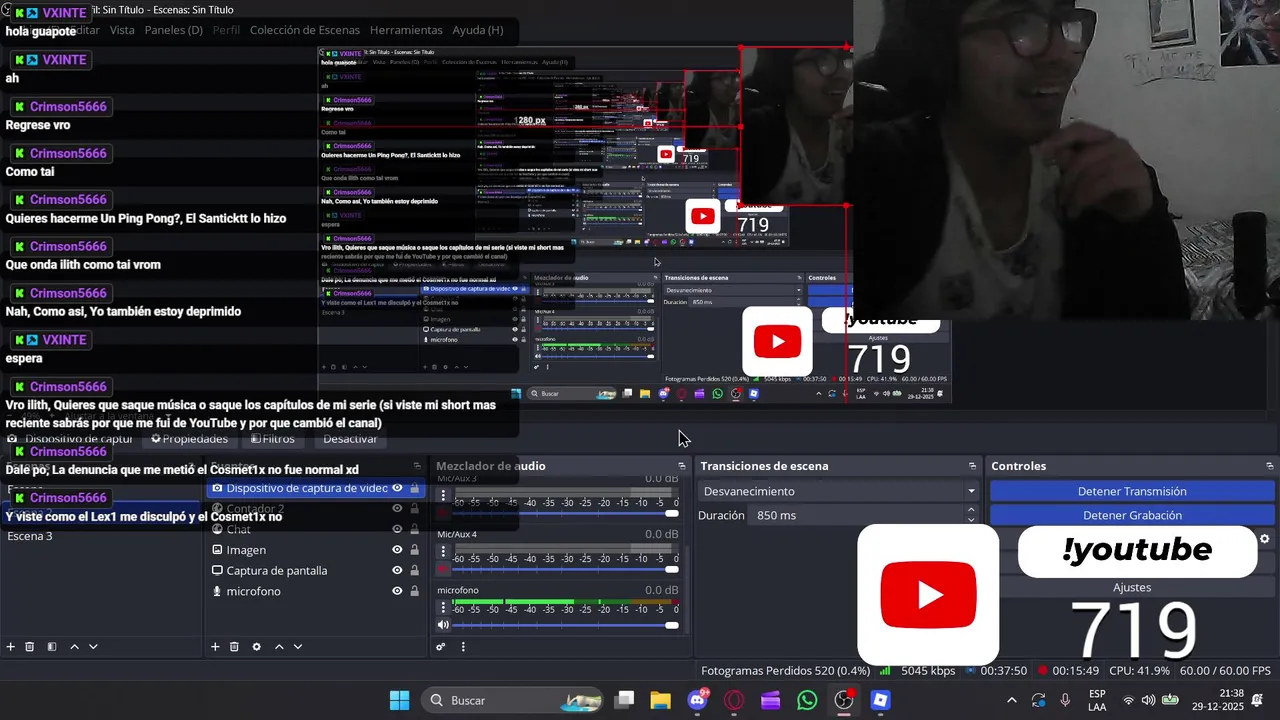1280x720 pixels.
Task: Open Paneles (D) menu
Action: click(x=174, y=30)
